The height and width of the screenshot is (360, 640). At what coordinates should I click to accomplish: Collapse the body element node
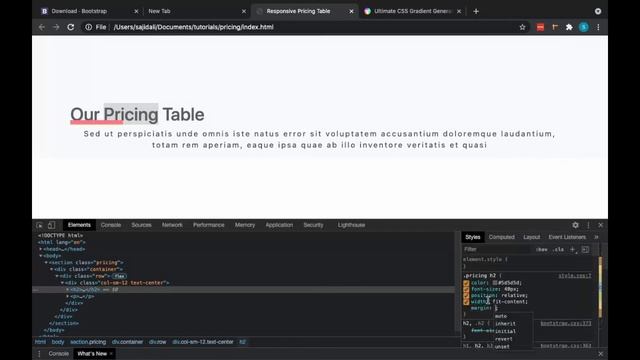pos(41,256)
